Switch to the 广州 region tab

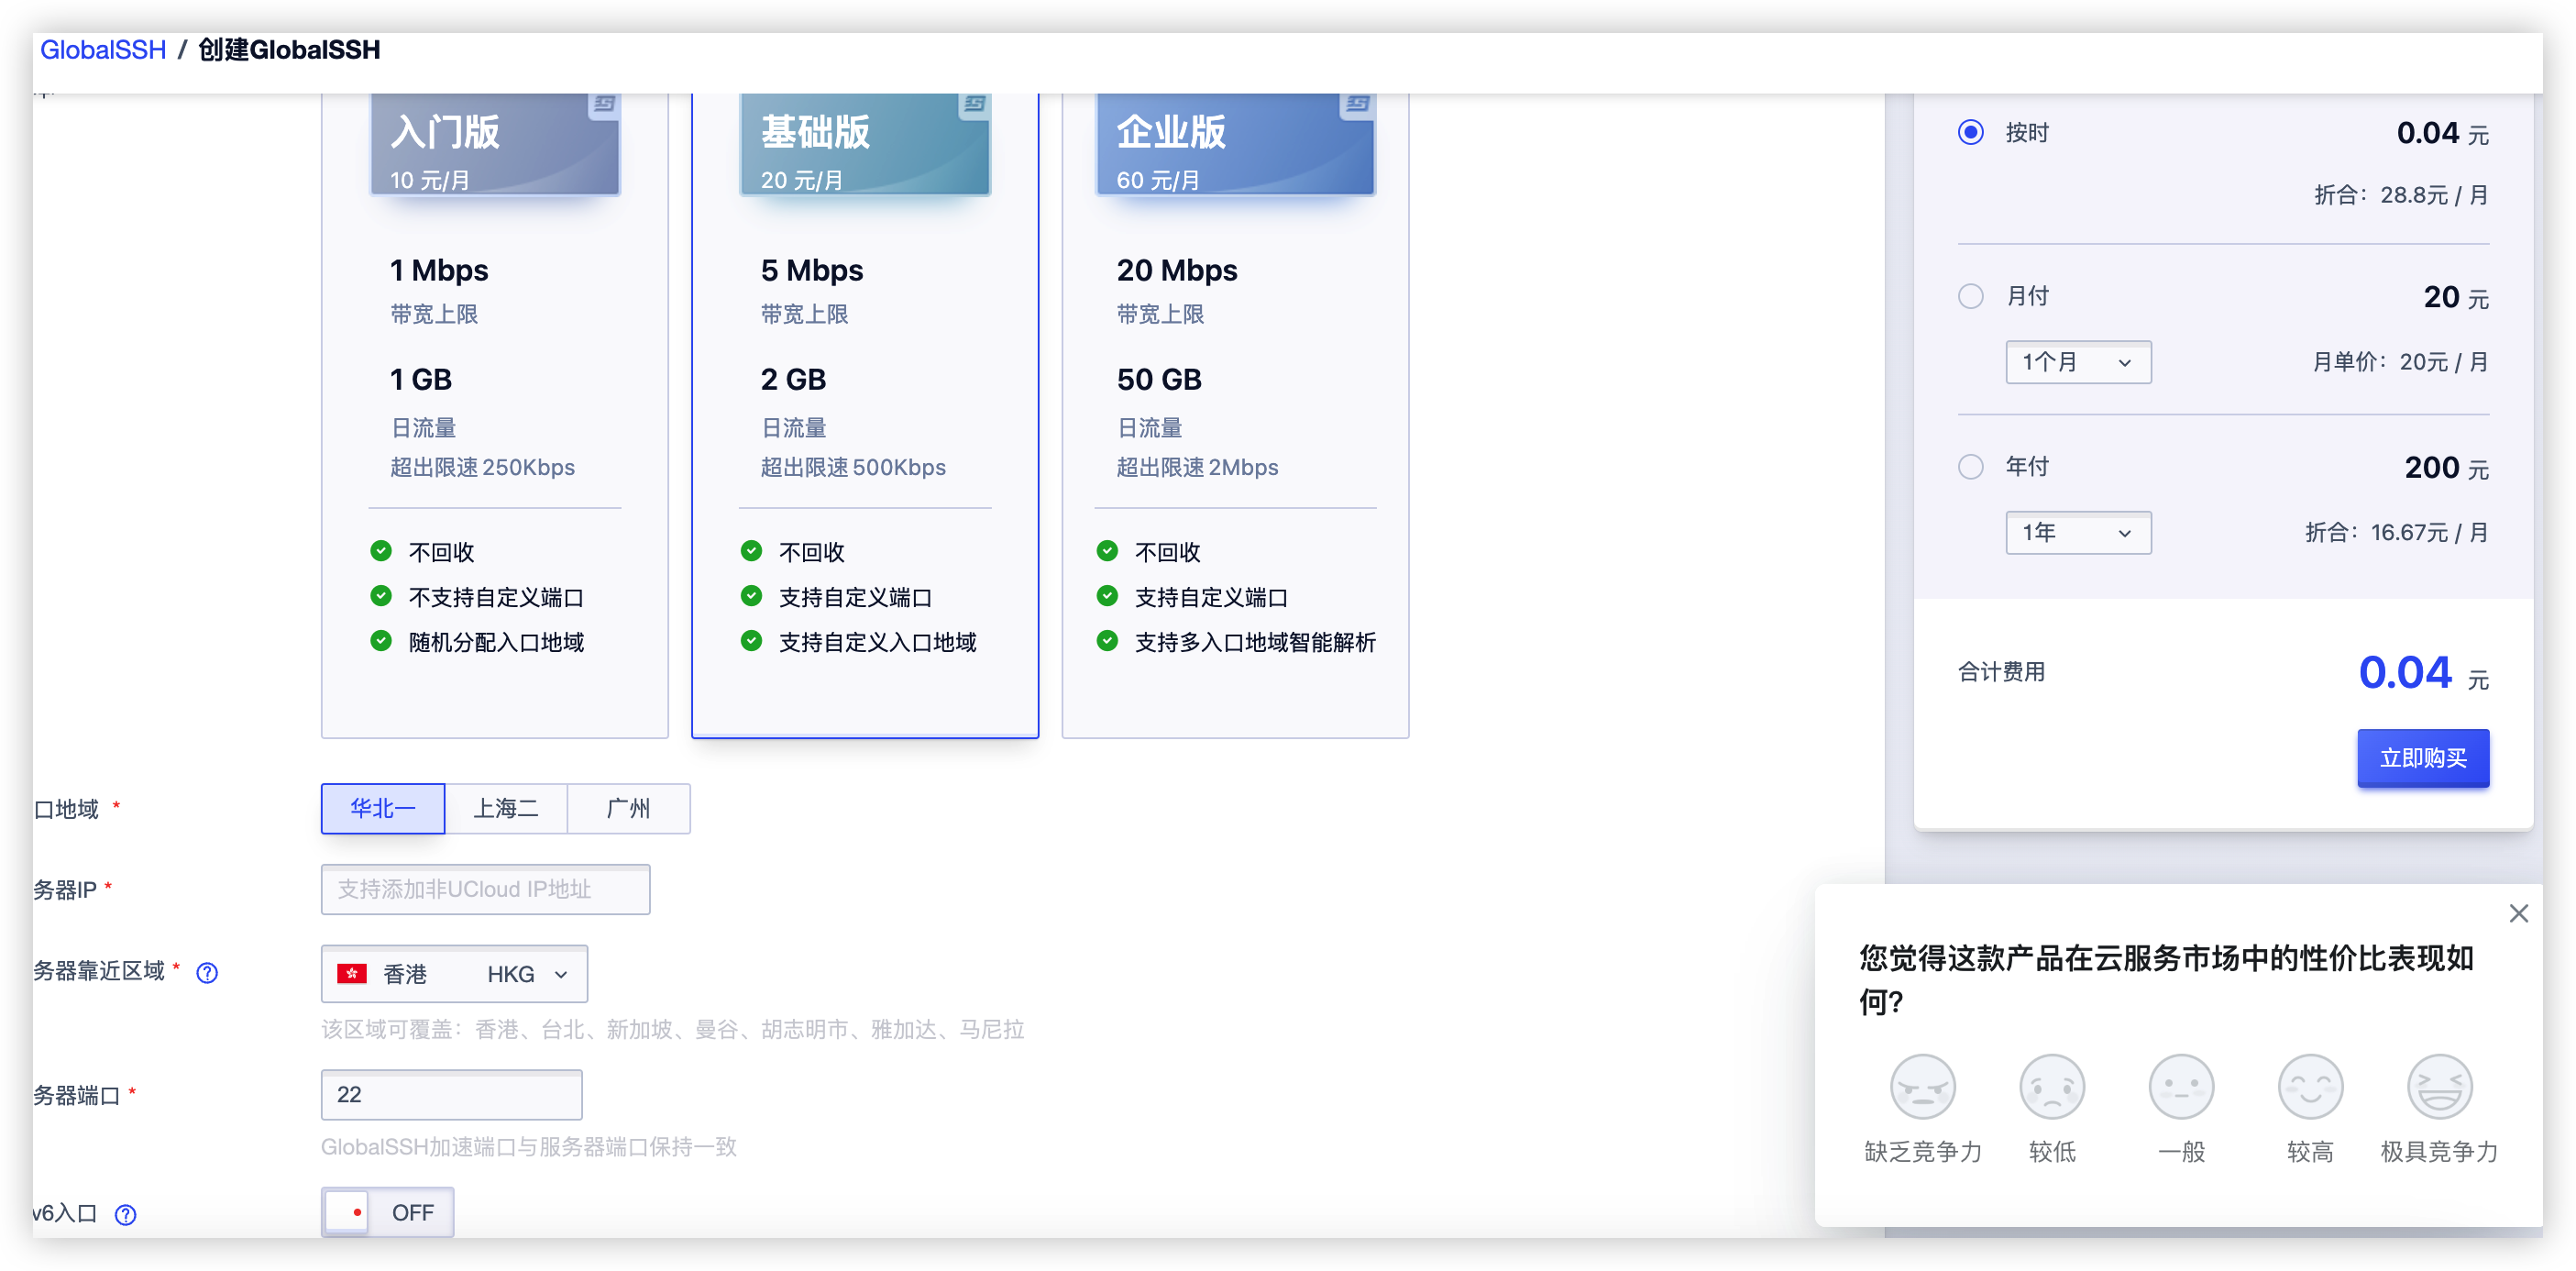628,808
